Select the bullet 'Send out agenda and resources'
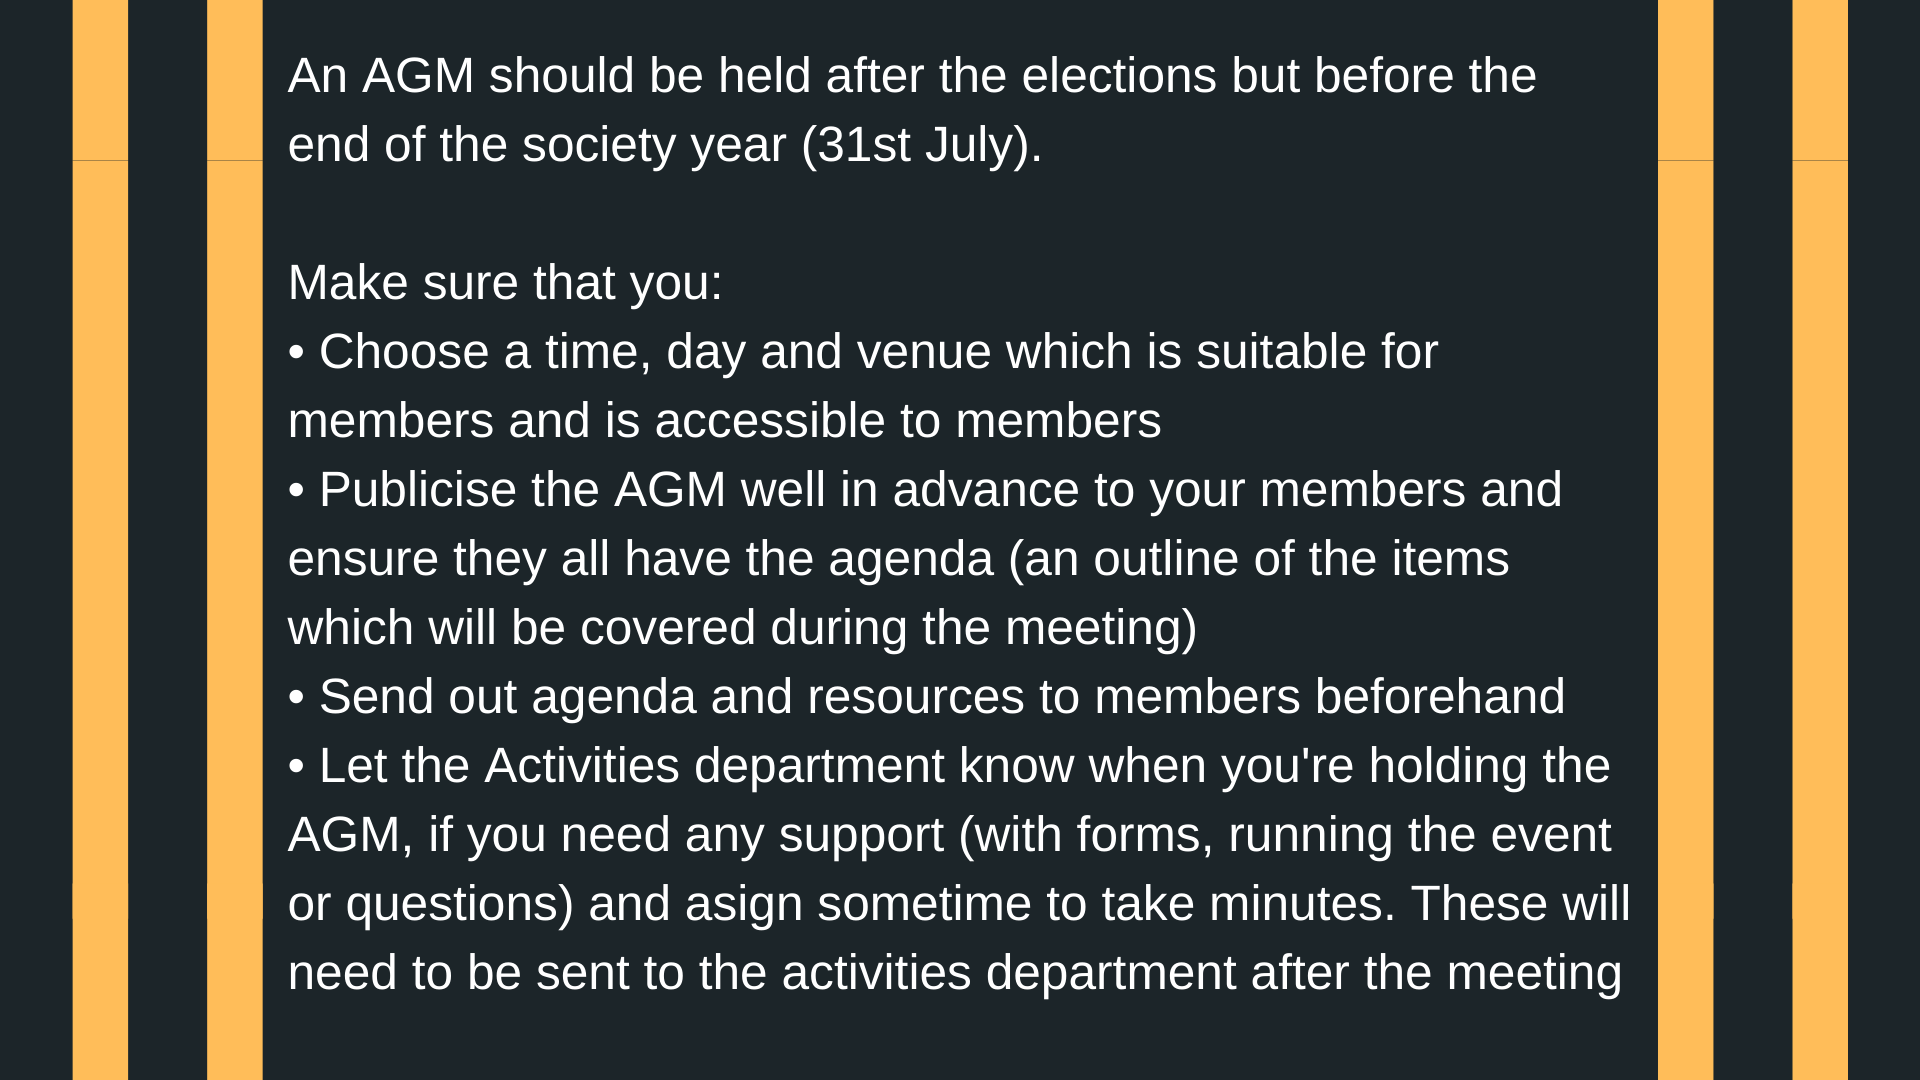 (x=927, y=697)
